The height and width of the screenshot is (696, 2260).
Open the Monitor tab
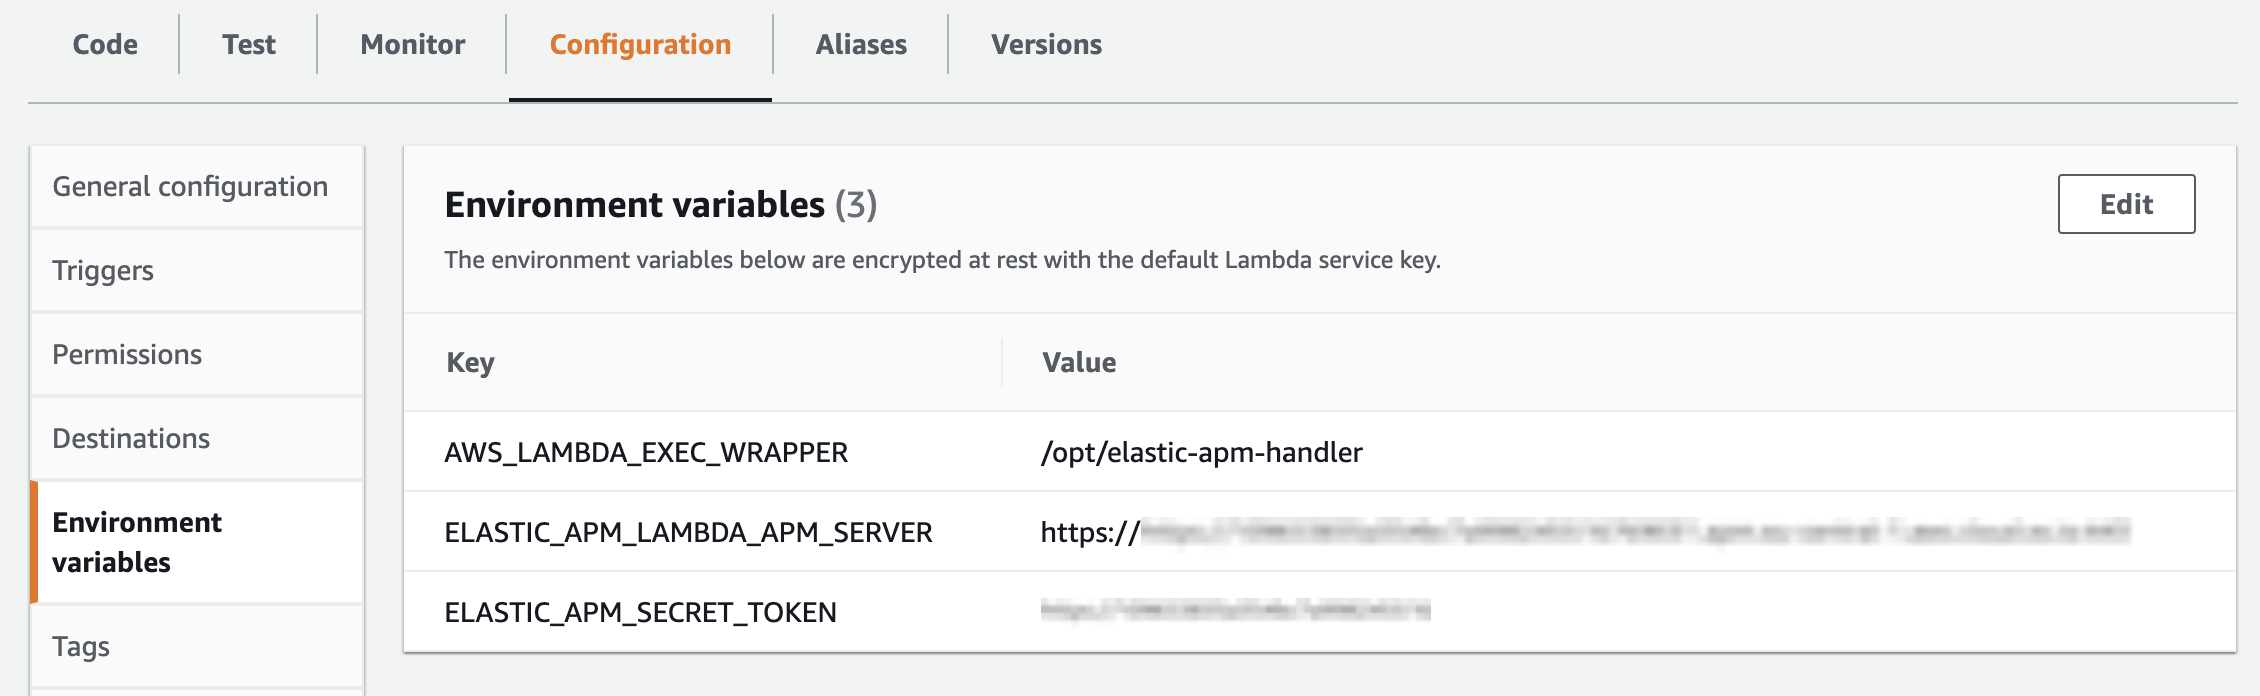point(412,44)
